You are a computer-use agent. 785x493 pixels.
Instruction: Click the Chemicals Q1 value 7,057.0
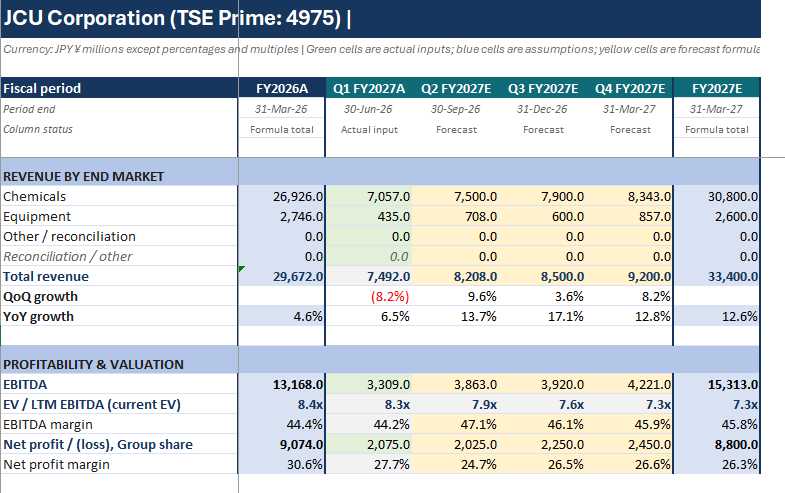click(x=369, y=196)
